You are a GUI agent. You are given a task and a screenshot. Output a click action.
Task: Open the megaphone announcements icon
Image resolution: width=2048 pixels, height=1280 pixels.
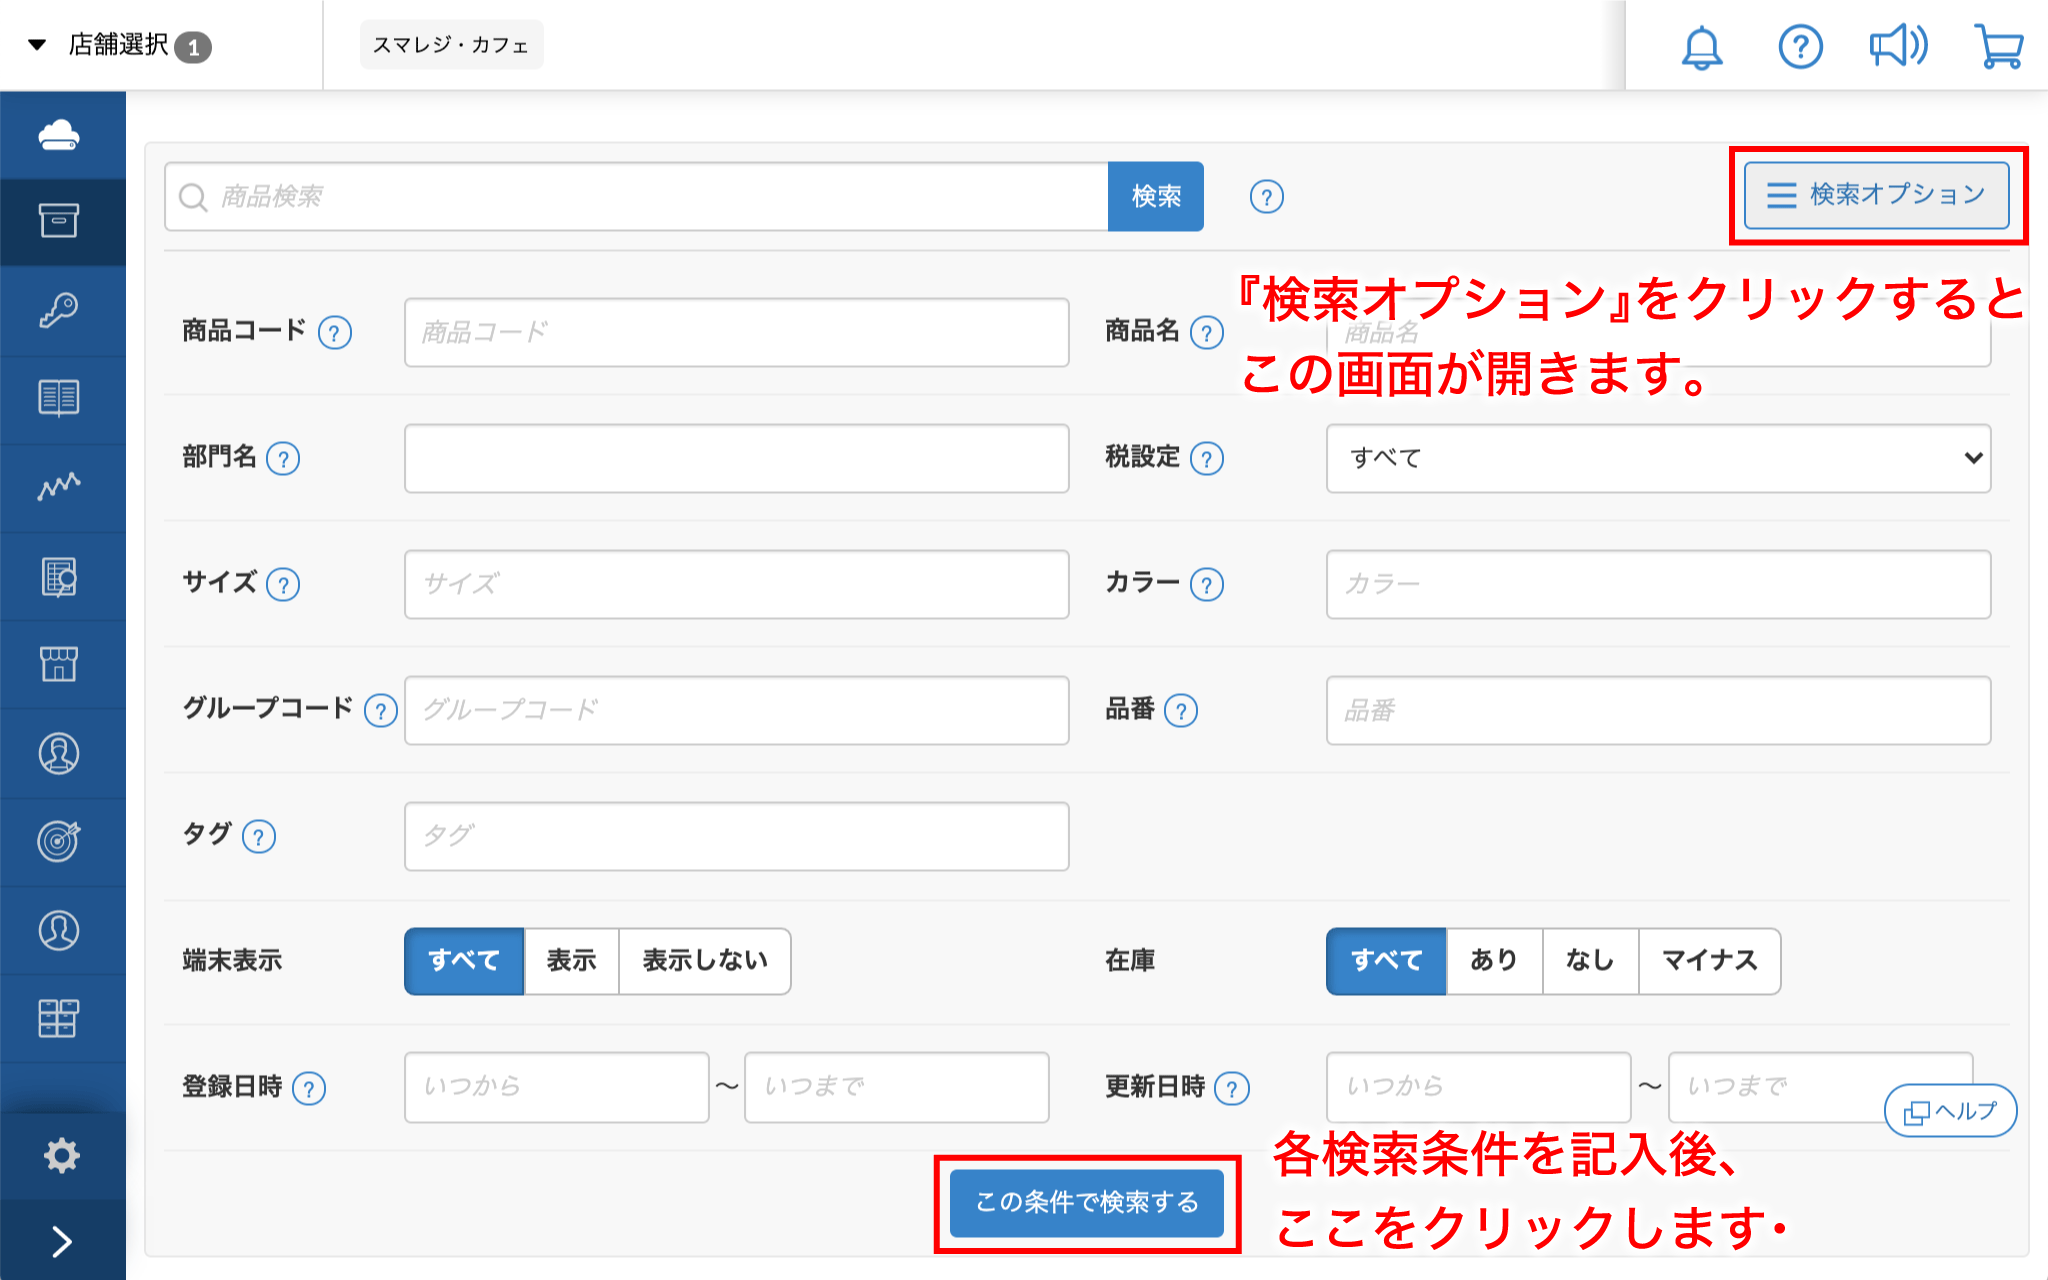pyautogui.click(x=1898, y=47)
